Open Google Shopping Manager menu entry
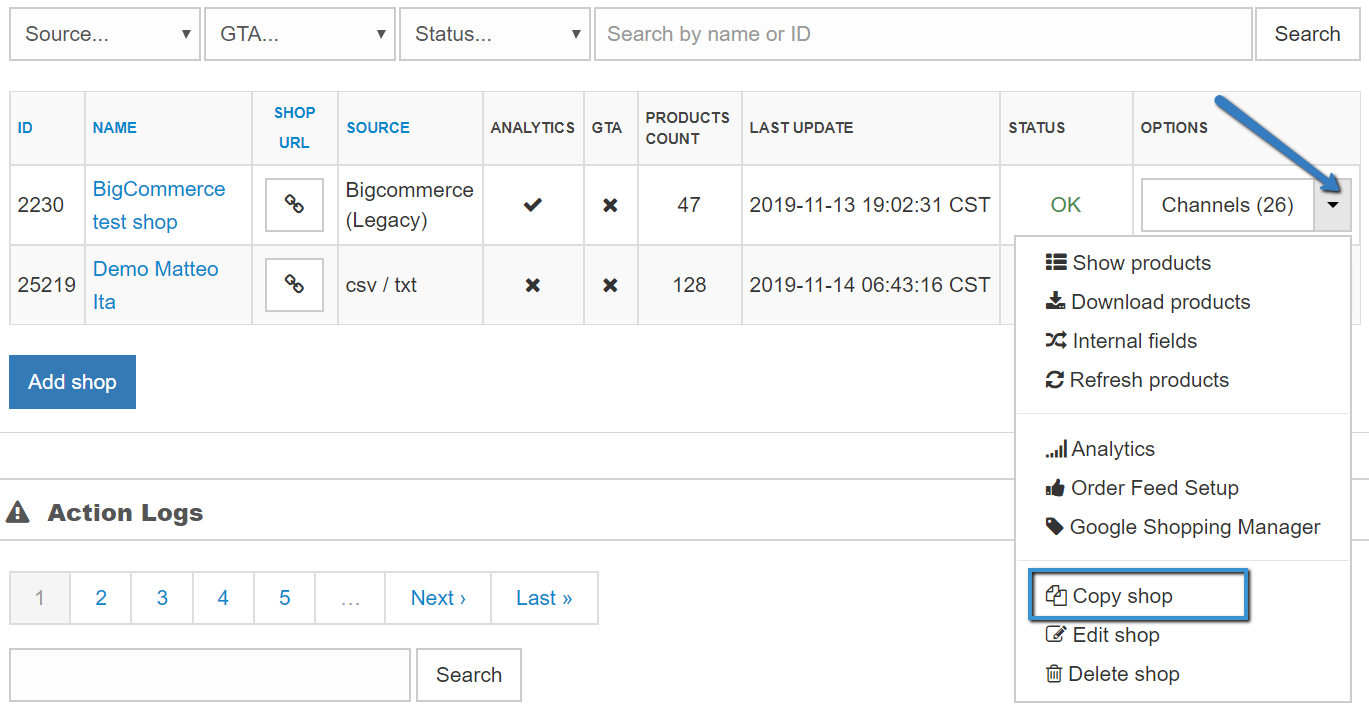 (x=1183, y=527)
